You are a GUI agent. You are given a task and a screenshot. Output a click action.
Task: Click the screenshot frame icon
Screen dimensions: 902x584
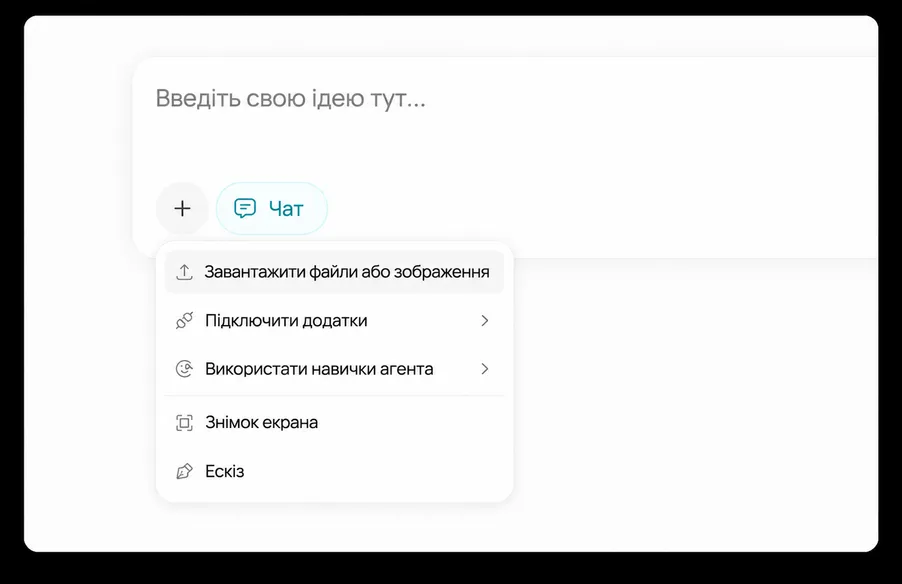(x=184, y=423)
